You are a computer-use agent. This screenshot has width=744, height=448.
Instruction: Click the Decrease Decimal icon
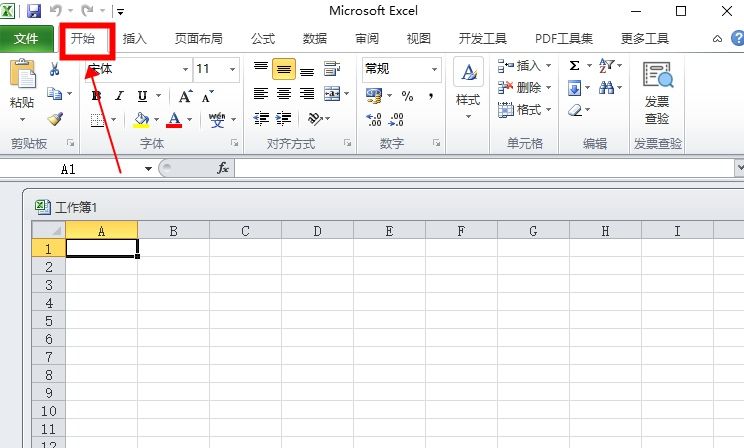pyautogui.click(x=396, y=119)
